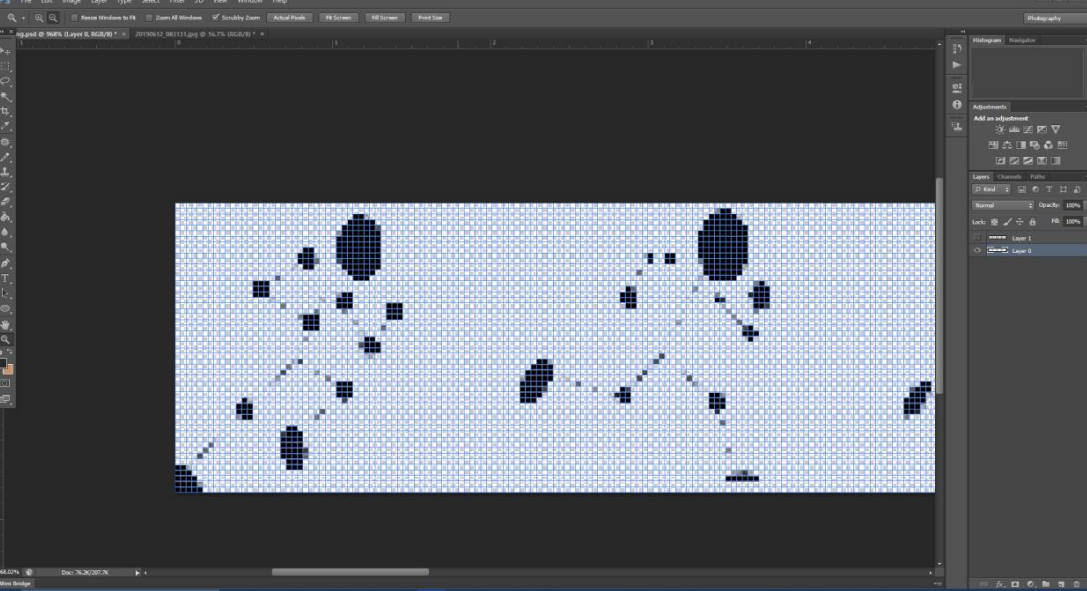Viewport: 1087px width, 591px height.
Task: Switch to the Paths tab
Action: tap(1037, 177)
